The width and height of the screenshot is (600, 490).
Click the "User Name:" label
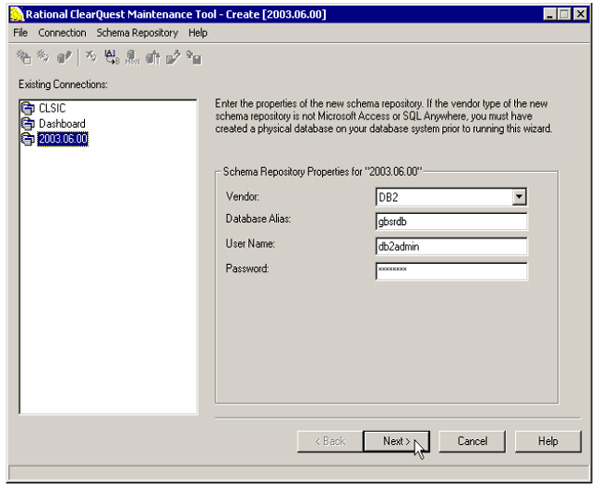coord(250,244)
